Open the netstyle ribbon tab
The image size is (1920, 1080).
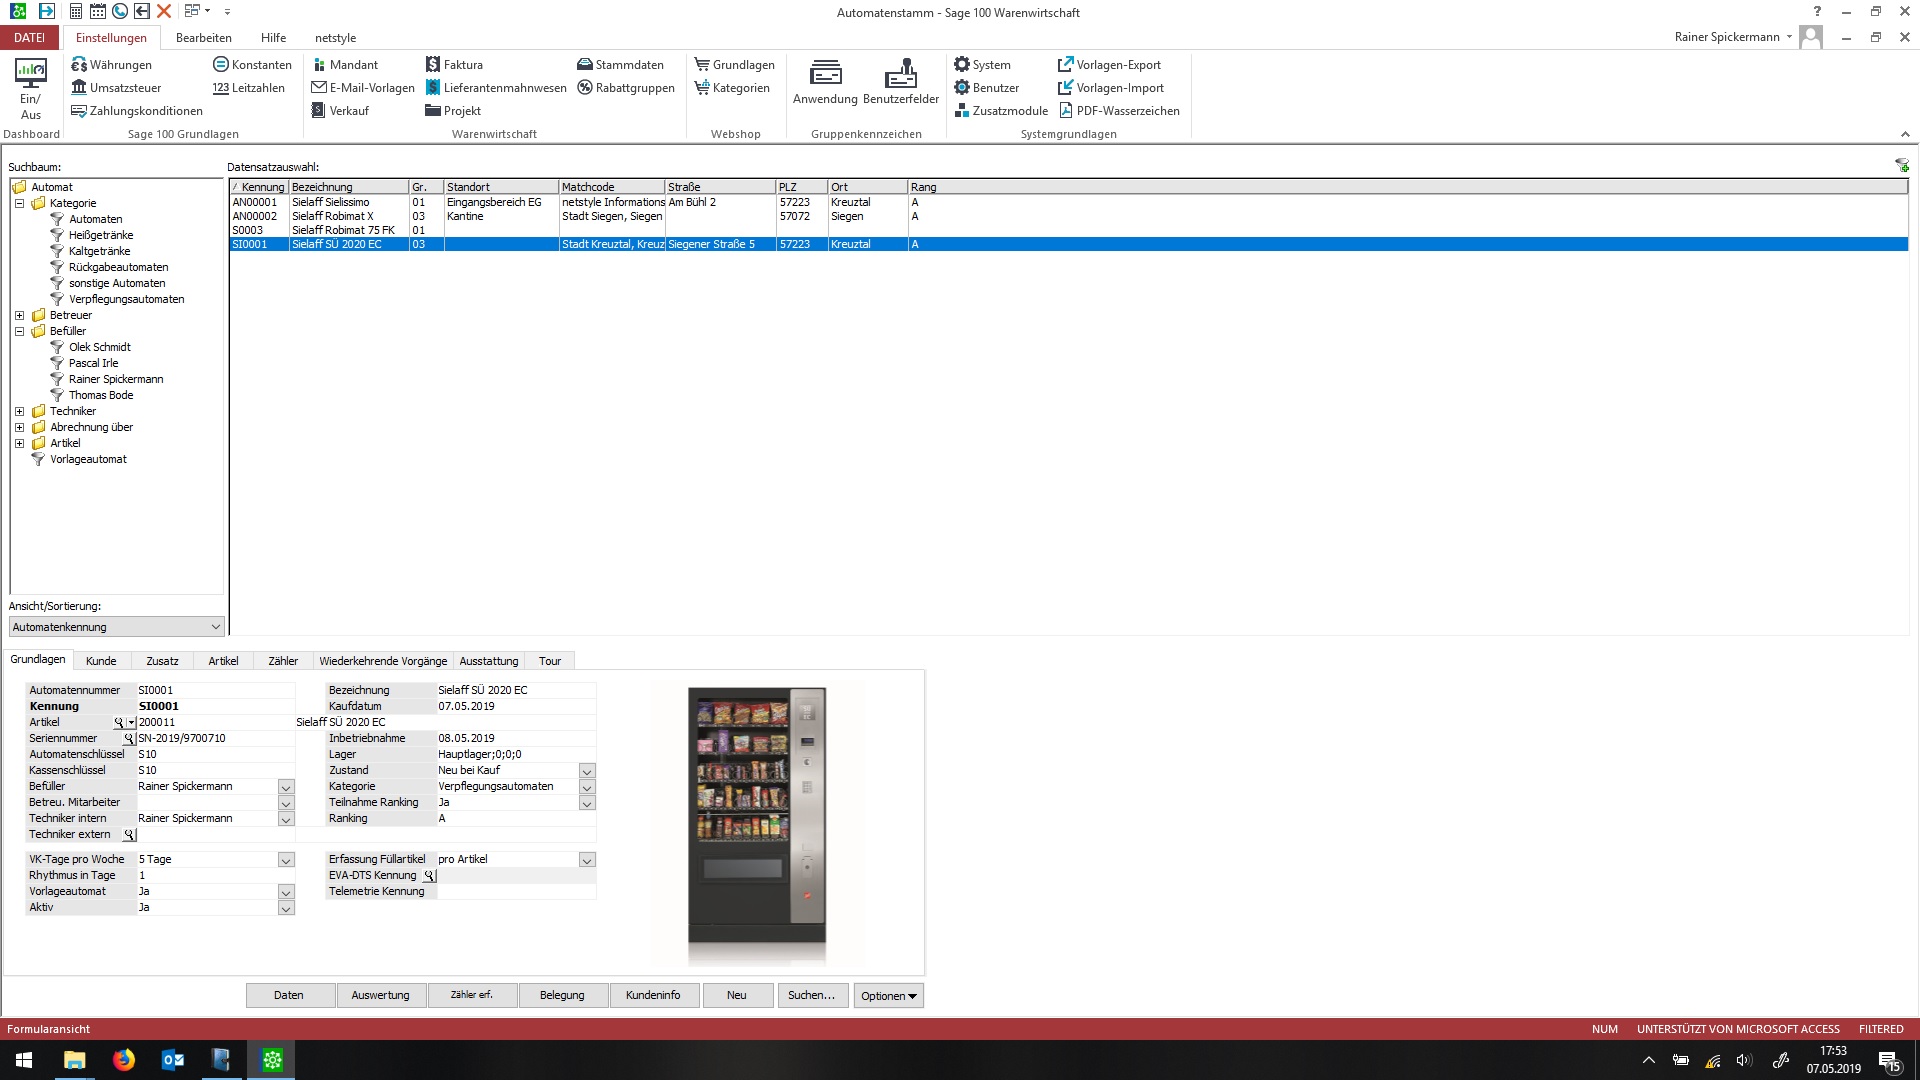335,38
